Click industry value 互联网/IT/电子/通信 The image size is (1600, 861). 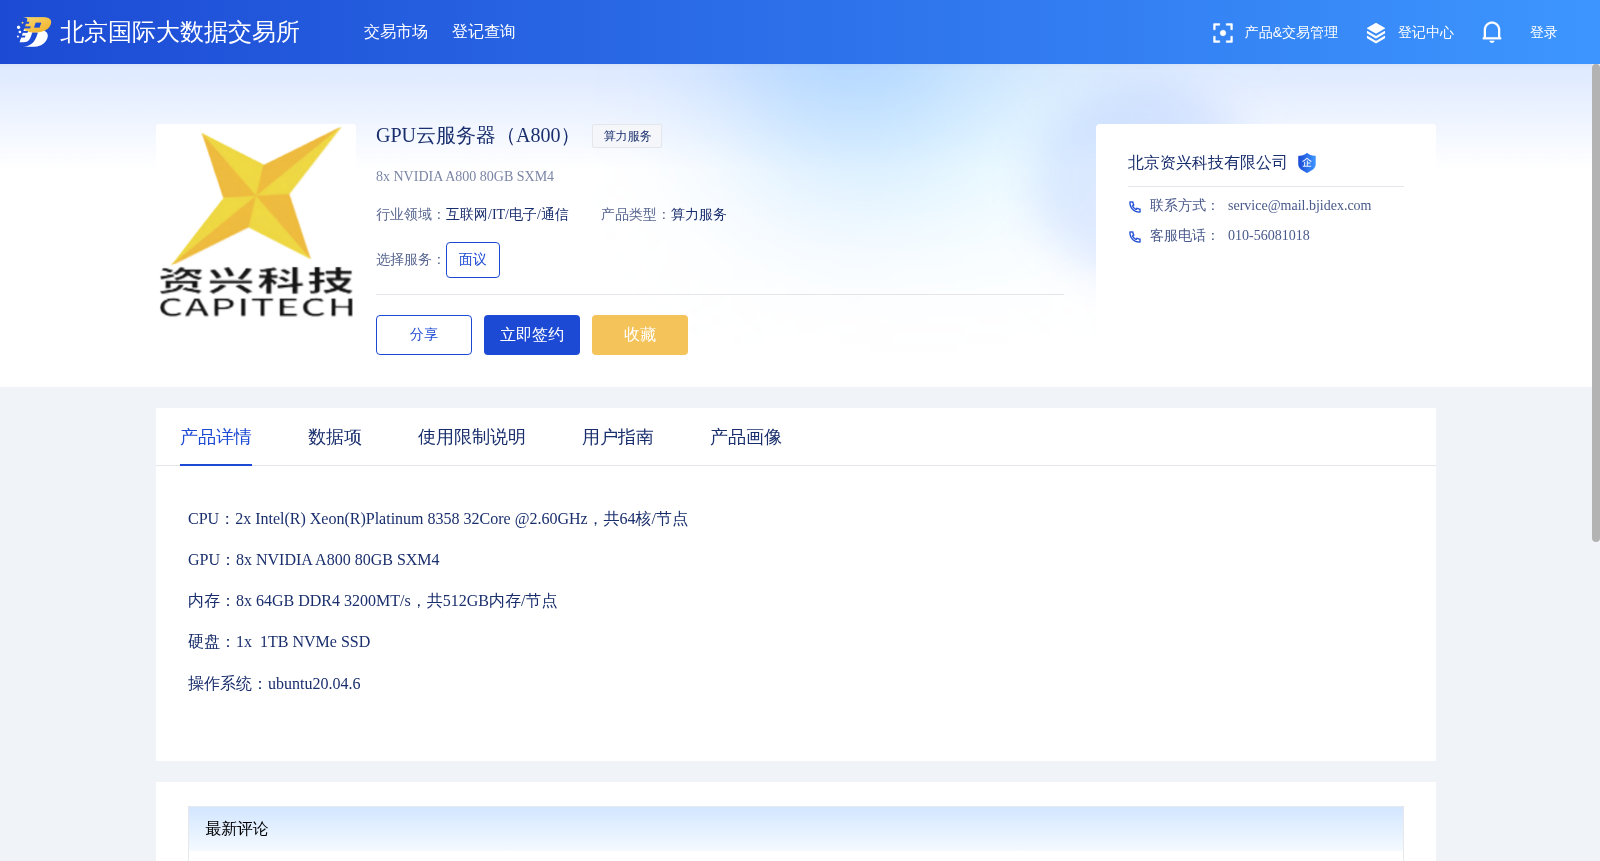pyautogui.click(x=507, y=215)
